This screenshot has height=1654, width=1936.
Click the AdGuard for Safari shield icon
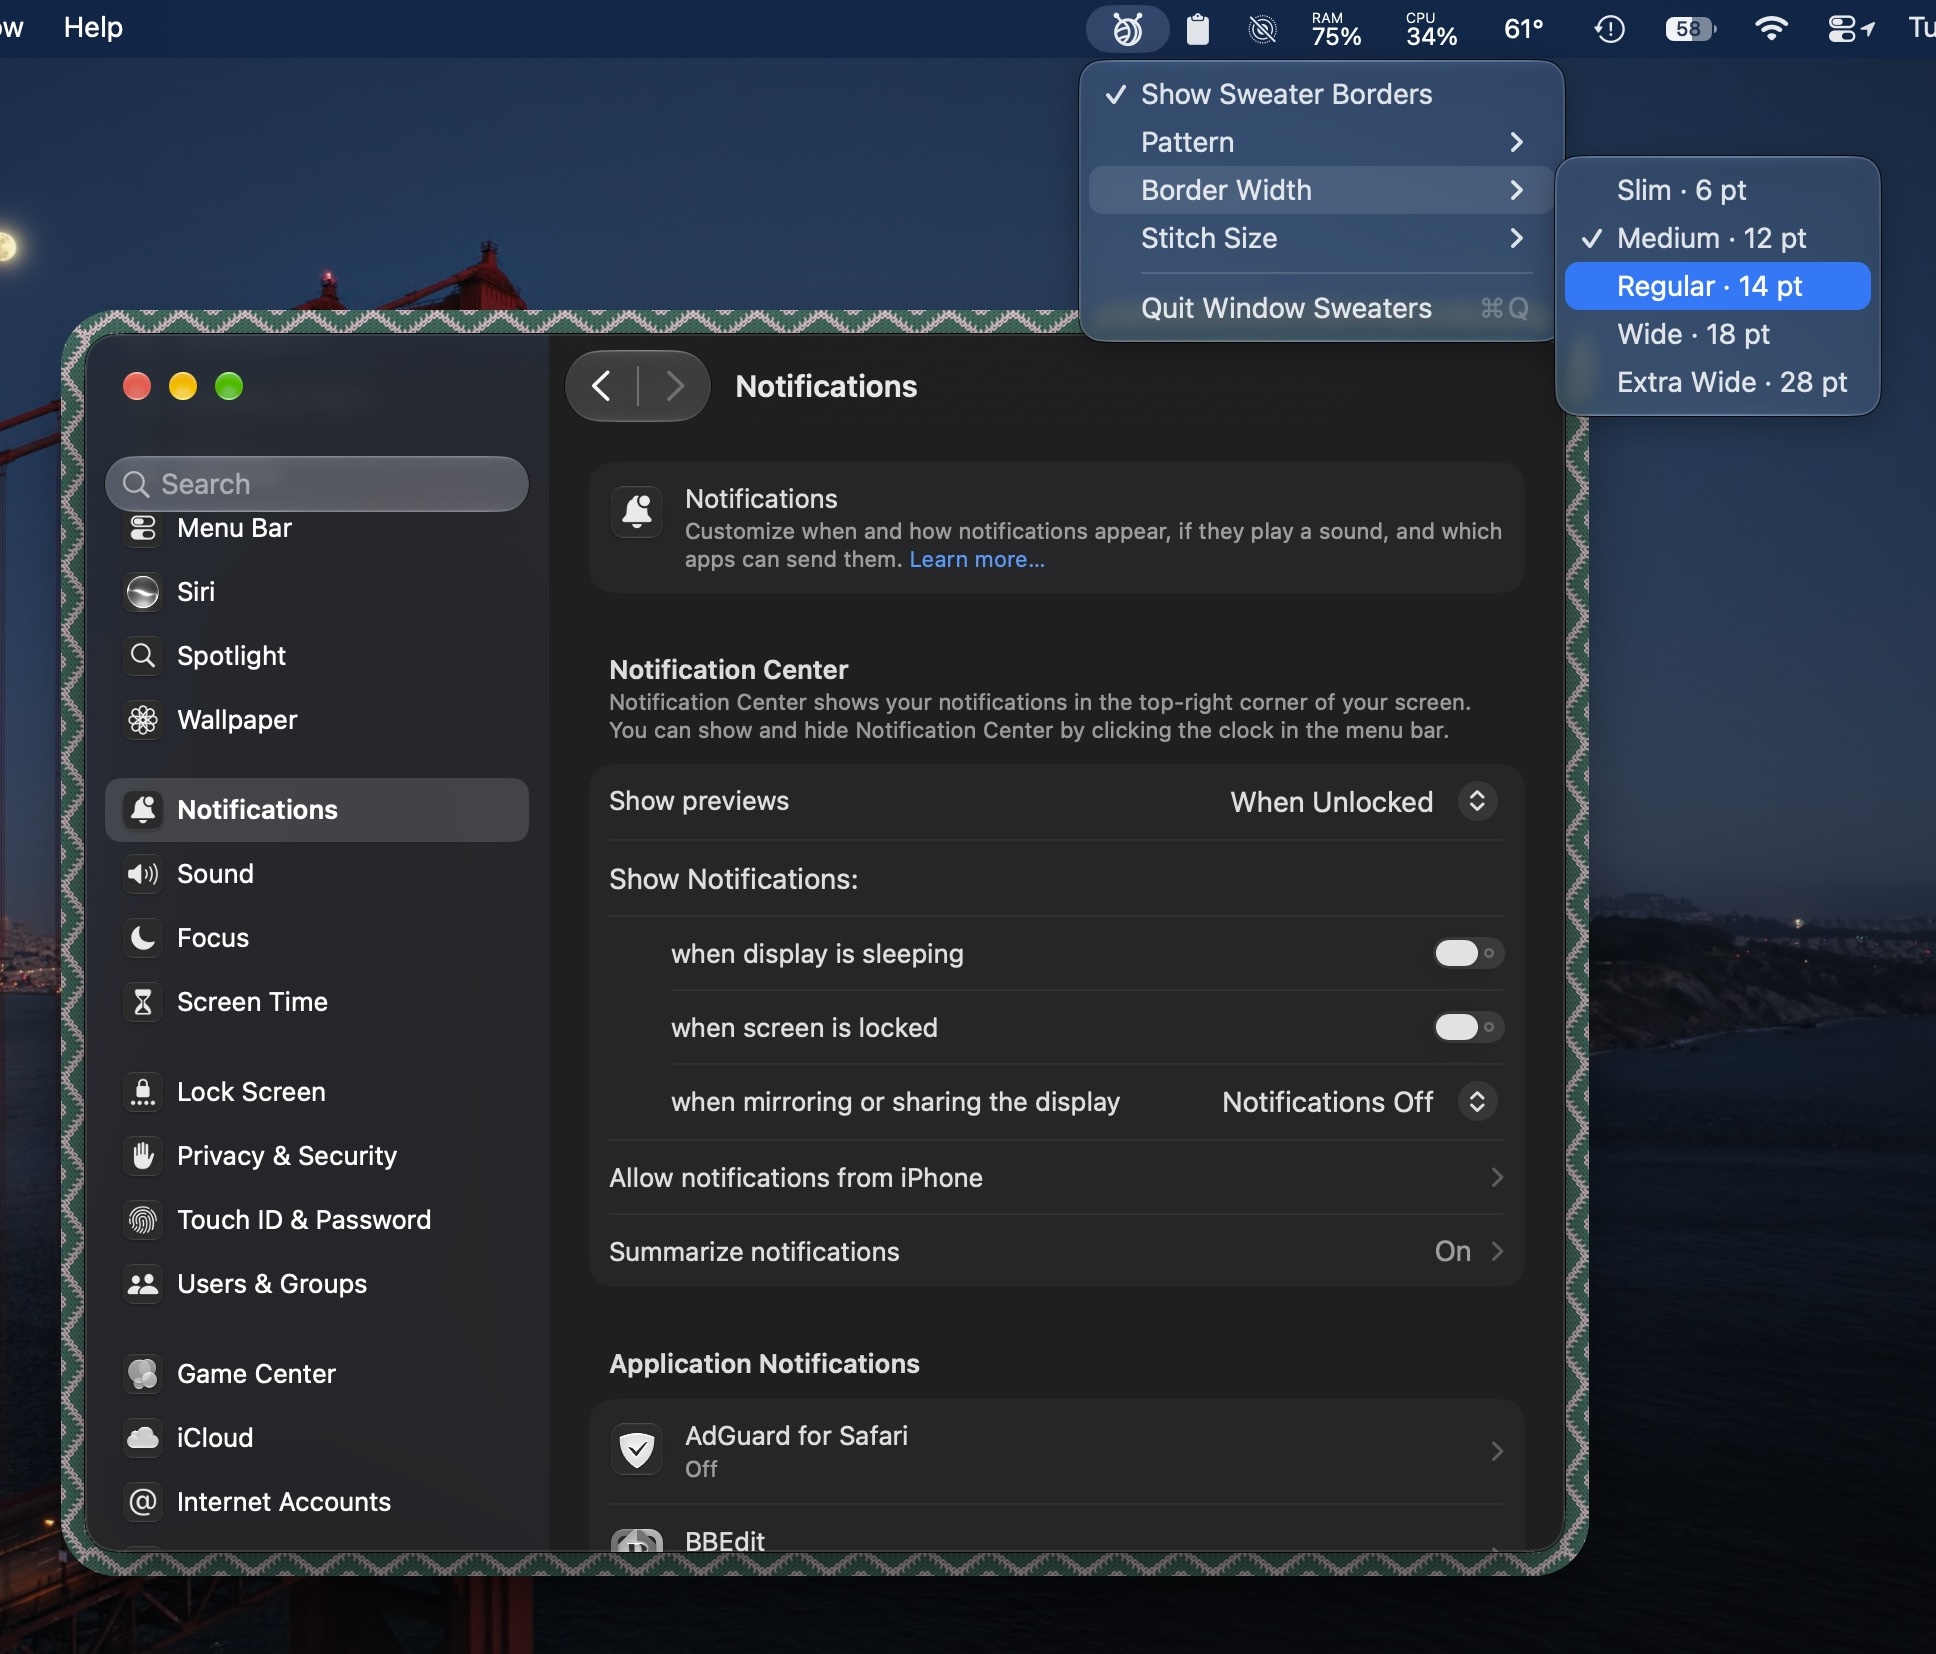pyautogui.click(x=637, y=1450)
